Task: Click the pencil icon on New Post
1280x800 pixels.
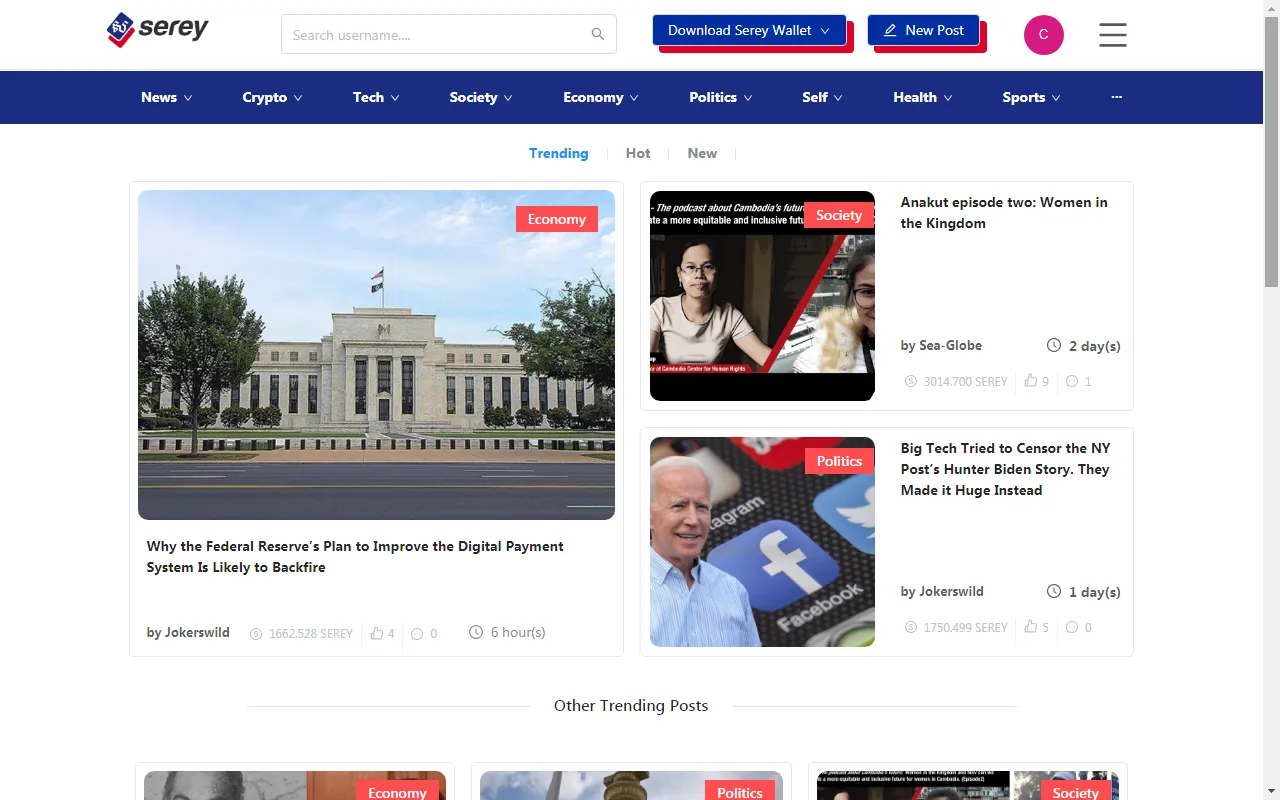Action: click(890, 31)
